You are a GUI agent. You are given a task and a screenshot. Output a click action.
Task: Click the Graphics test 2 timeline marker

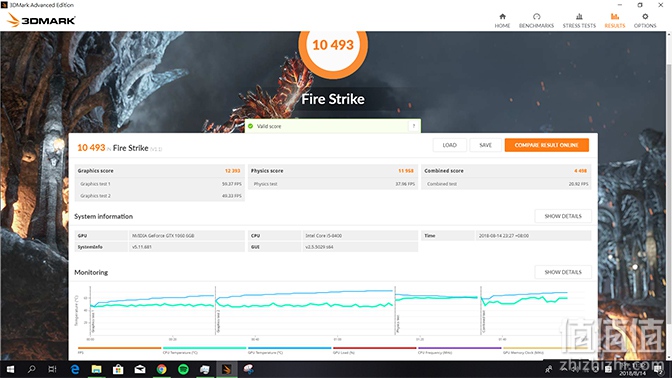[x=218, y=321]
